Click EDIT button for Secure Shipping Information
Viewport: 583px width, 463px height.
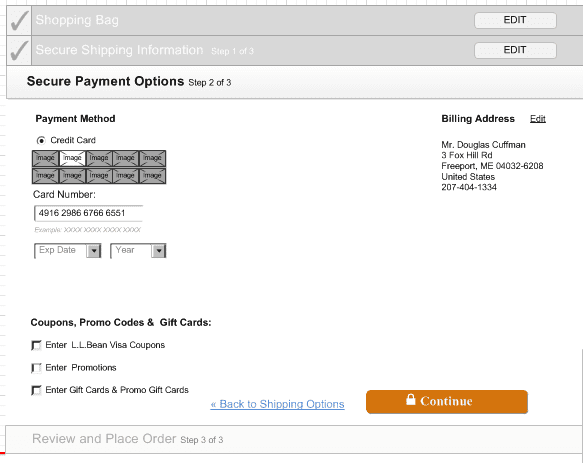tap(515, 51)
